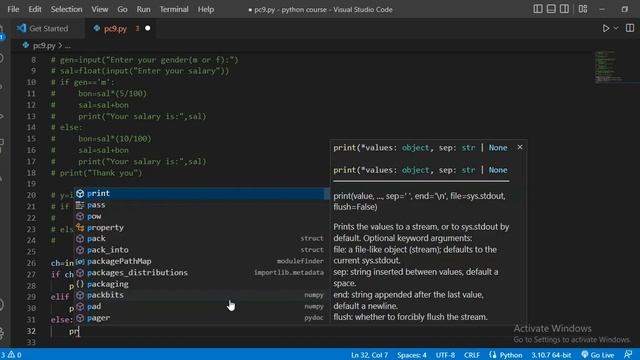
Task: Choose the pager pydoc suggestion
Action: (201, 318)
